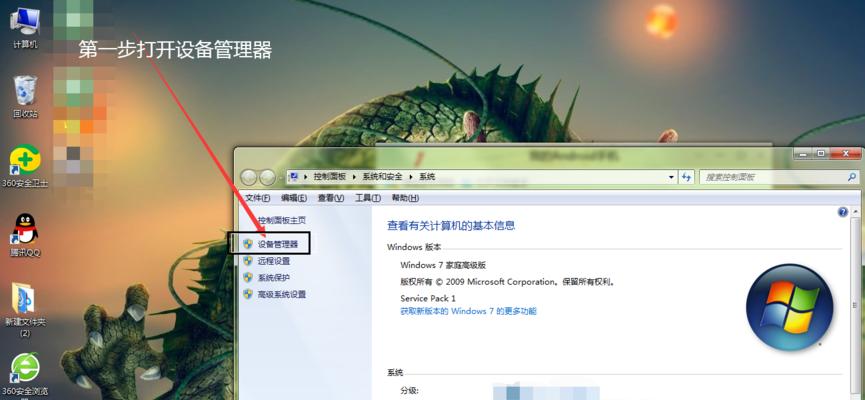This screenshot has width=865, height=400.
Task: Close the system control panel window
Action: tap(844, 154)
